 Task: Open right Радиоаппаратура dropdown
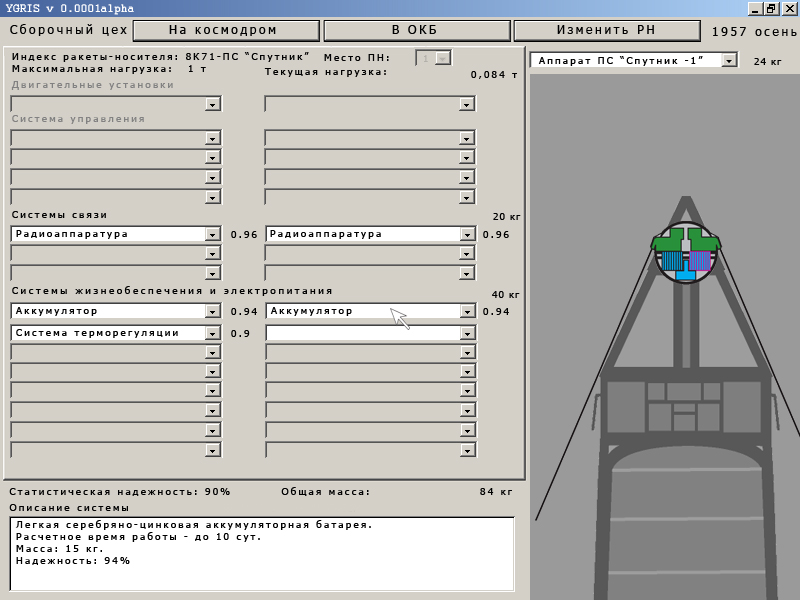coord(466,234)
